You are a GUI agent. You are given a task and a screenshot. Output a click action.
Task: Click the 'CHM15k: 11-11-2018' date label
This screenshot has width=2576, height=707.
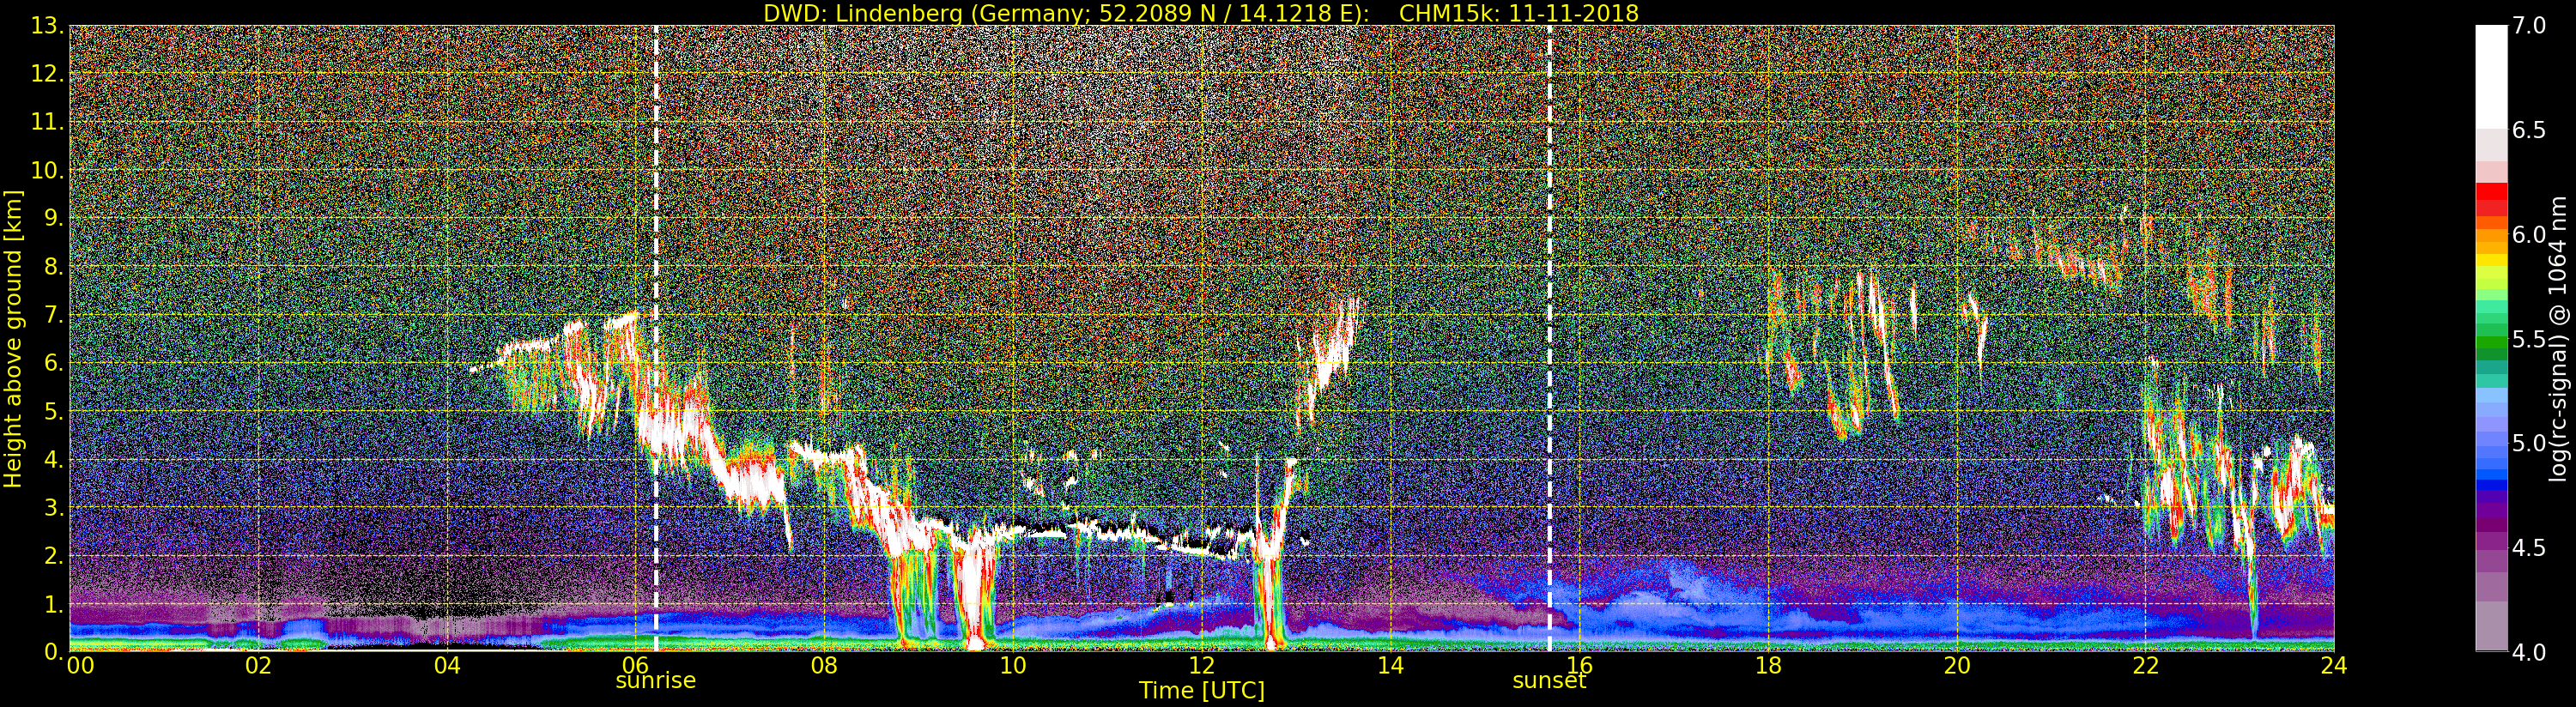[x=1519, y=13]
